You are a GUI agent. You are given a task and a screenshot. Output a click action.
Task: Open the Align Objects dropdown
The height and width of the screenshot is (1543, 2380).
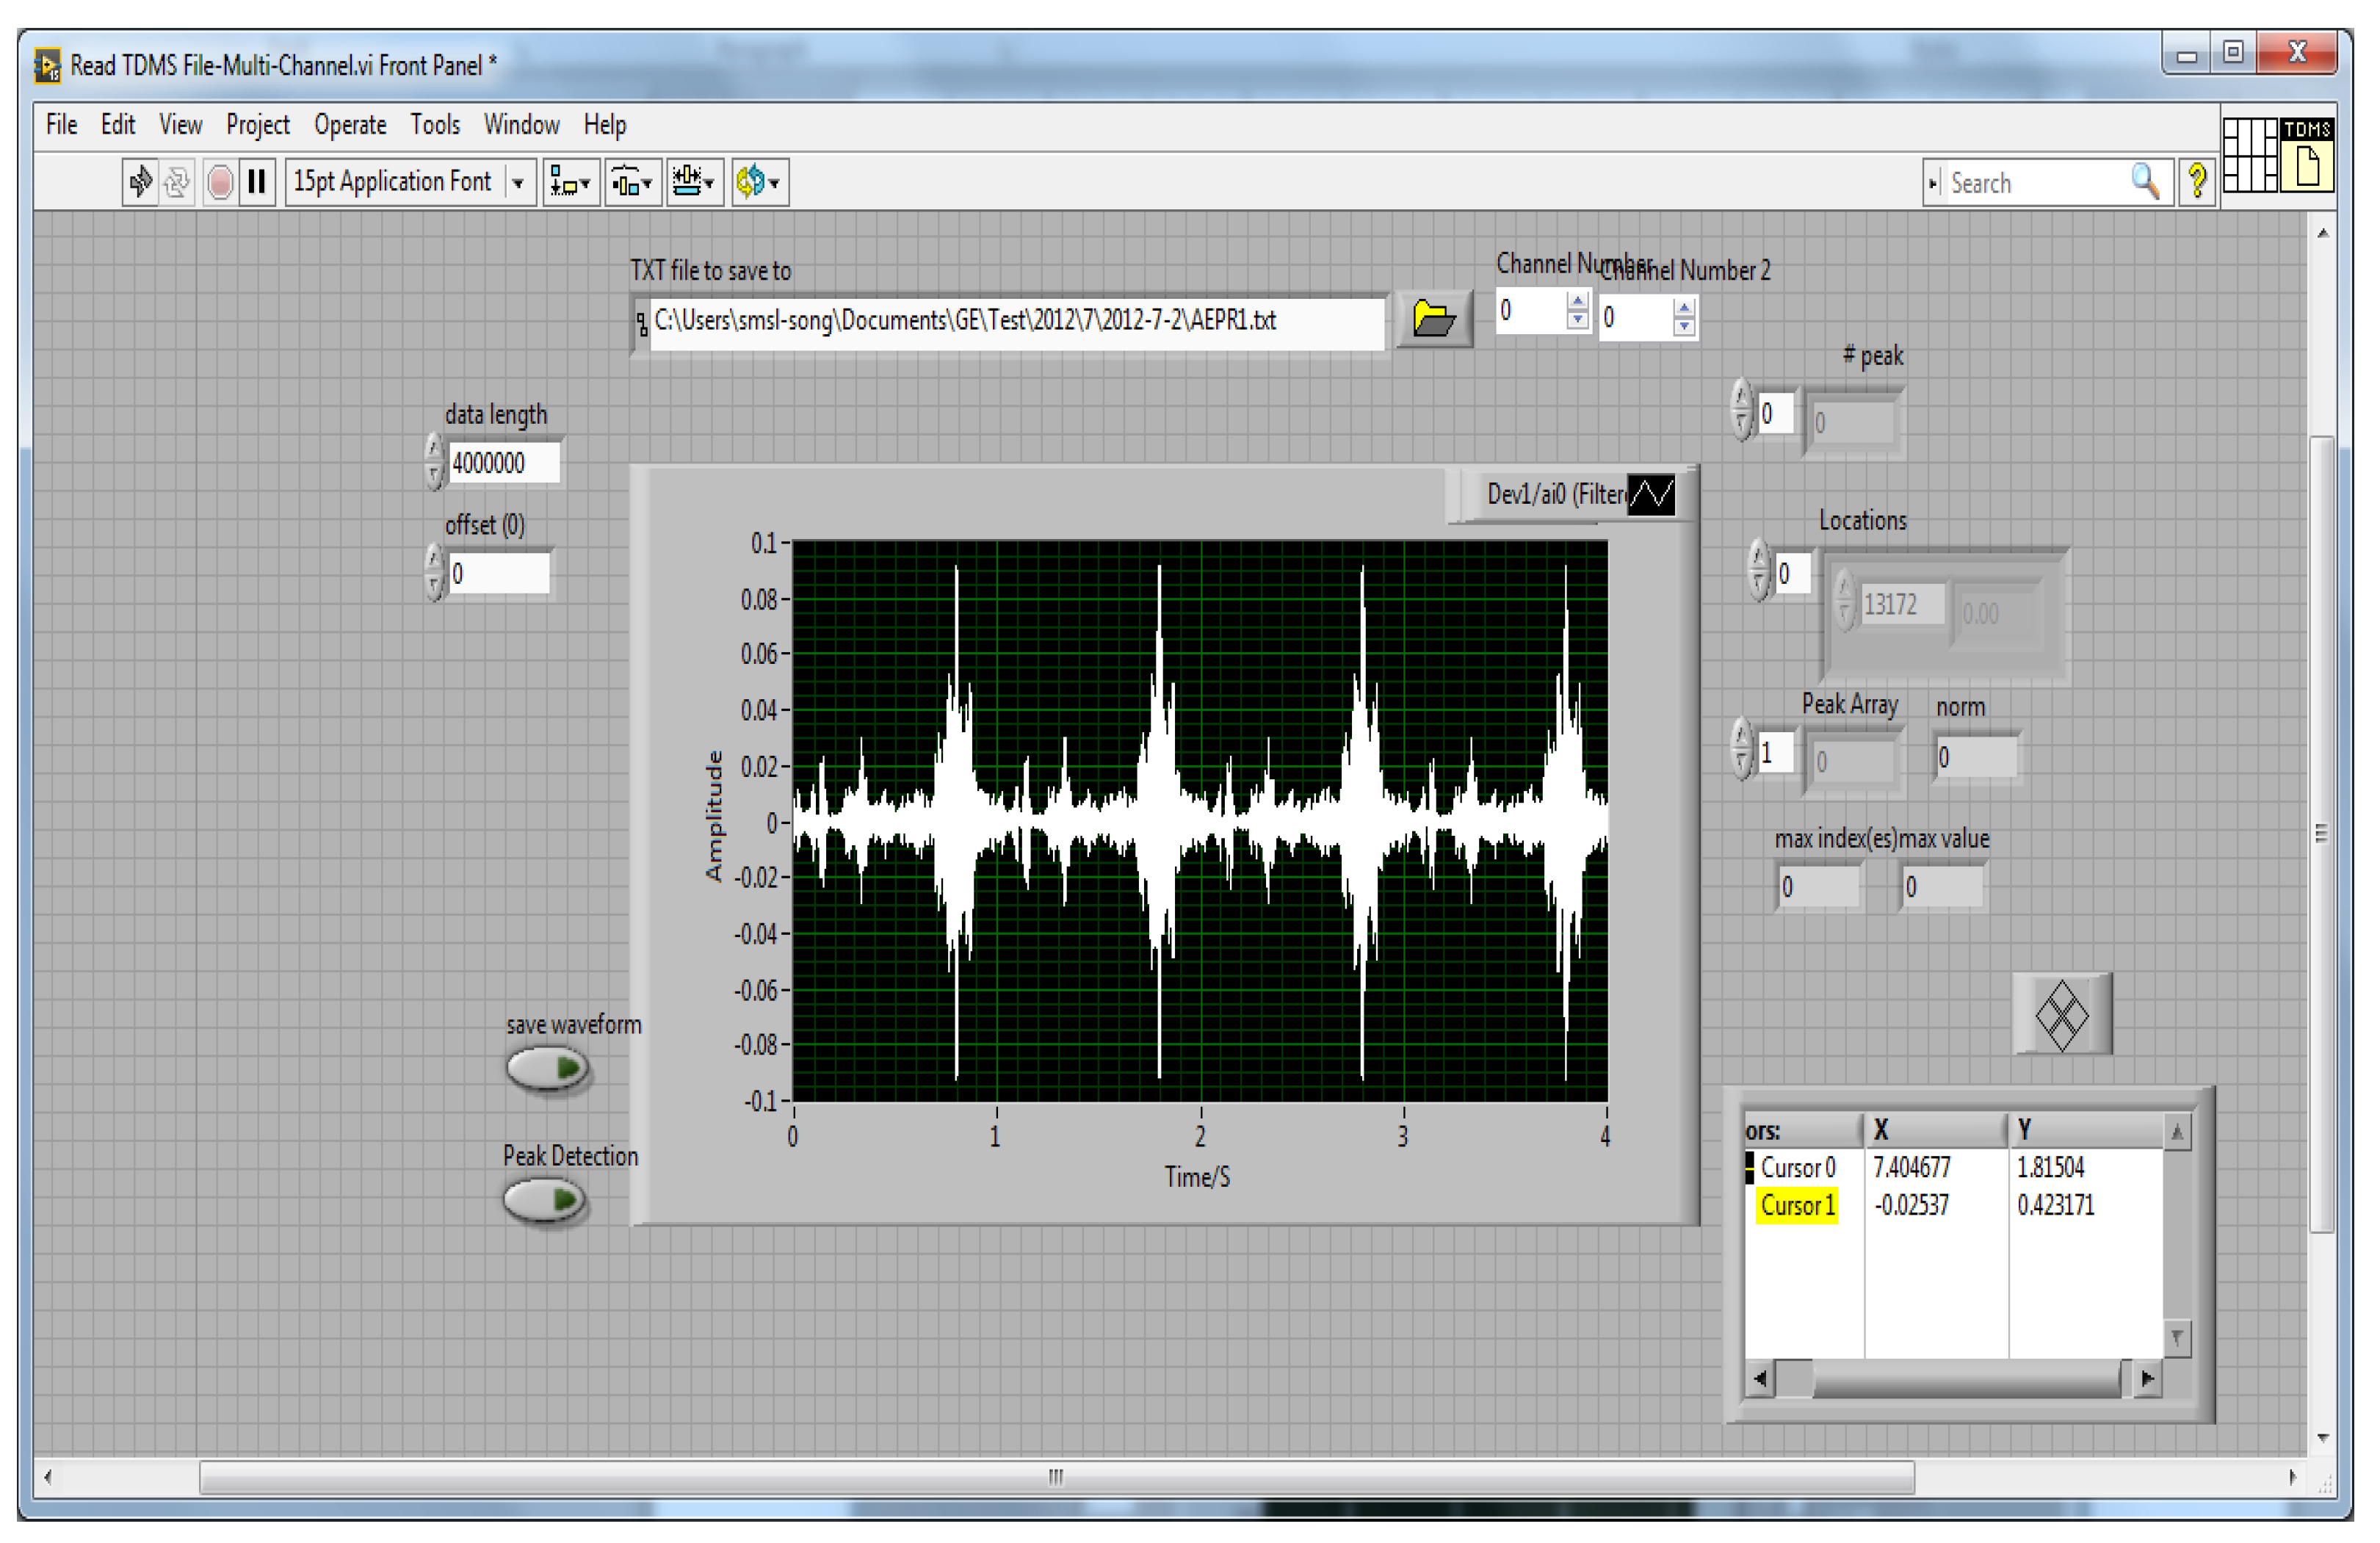pyautogui.click(x=571, y=182)
